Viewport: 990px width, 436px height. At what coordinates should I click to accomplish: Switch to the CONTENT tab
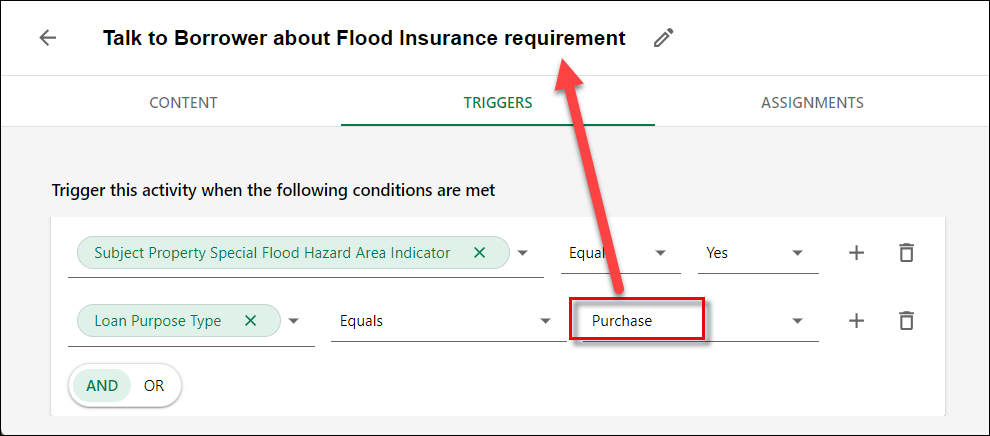(183, 102)
